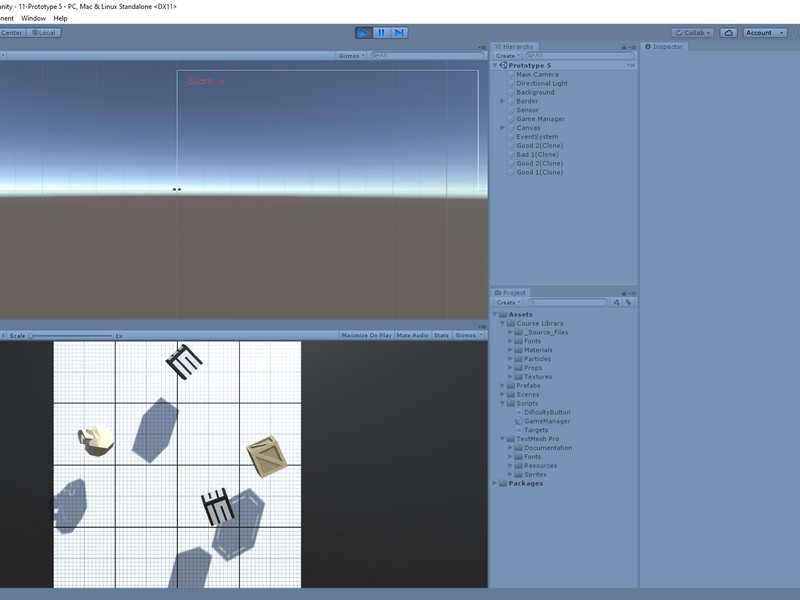
Task: Toggle Maximize On Play
Action: (x=366, y=335)
